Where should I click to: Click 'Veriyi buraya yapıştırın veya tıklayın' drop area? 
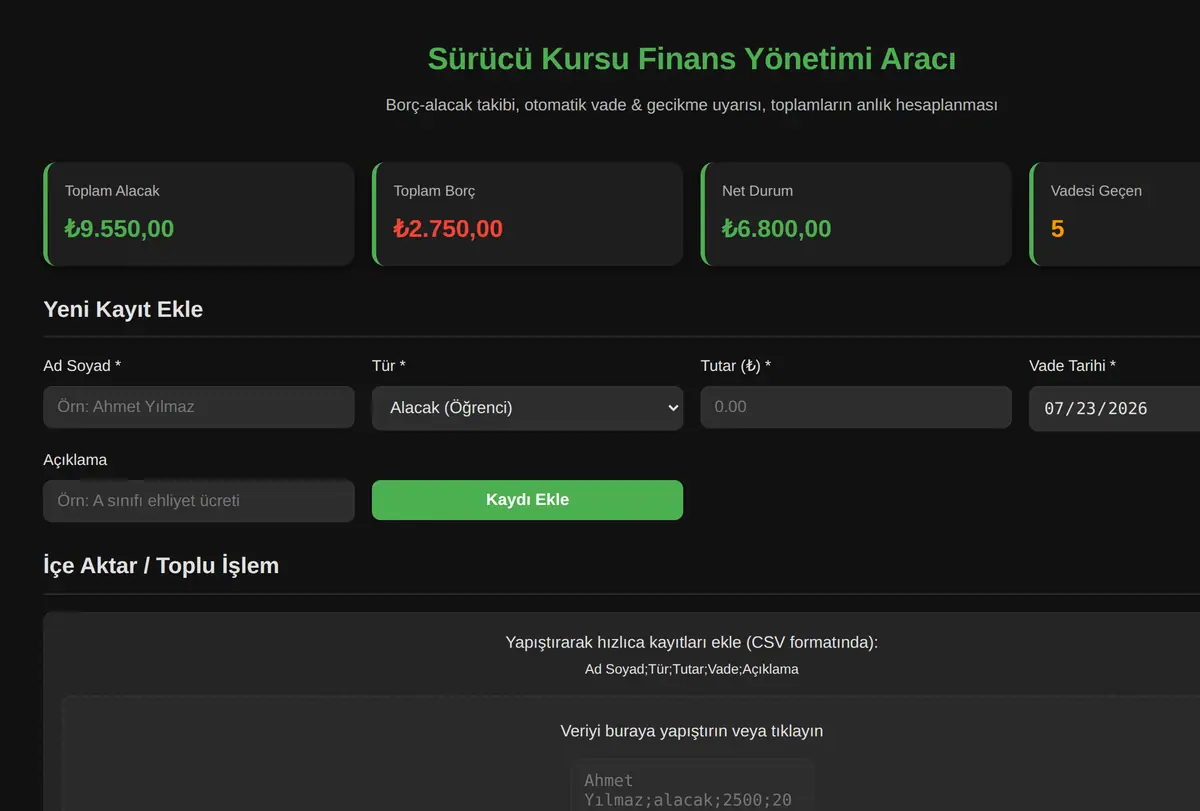click(692, 731)
